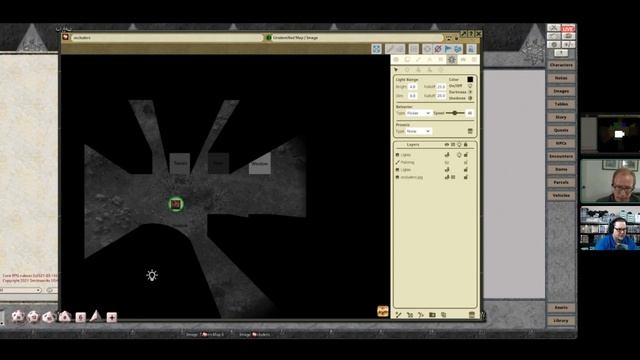Select the light bulb marker on the map
The image size is (640, 360).
coord(152,276)
